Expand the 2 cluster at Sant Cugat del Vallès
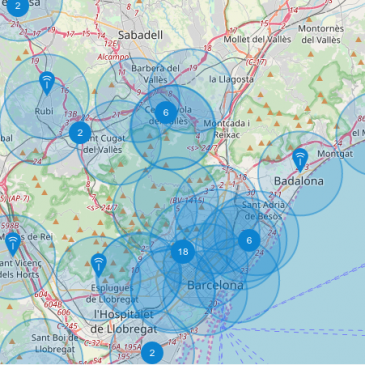 click(x=80, y=133)
